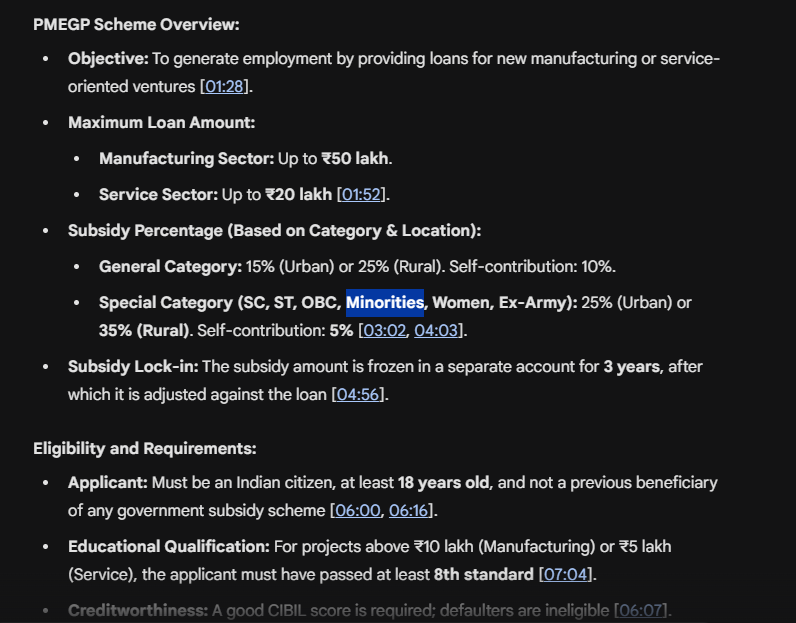Go to the 04:56 timestamp link
The image size is (796, 623).
tap(357, 394)
